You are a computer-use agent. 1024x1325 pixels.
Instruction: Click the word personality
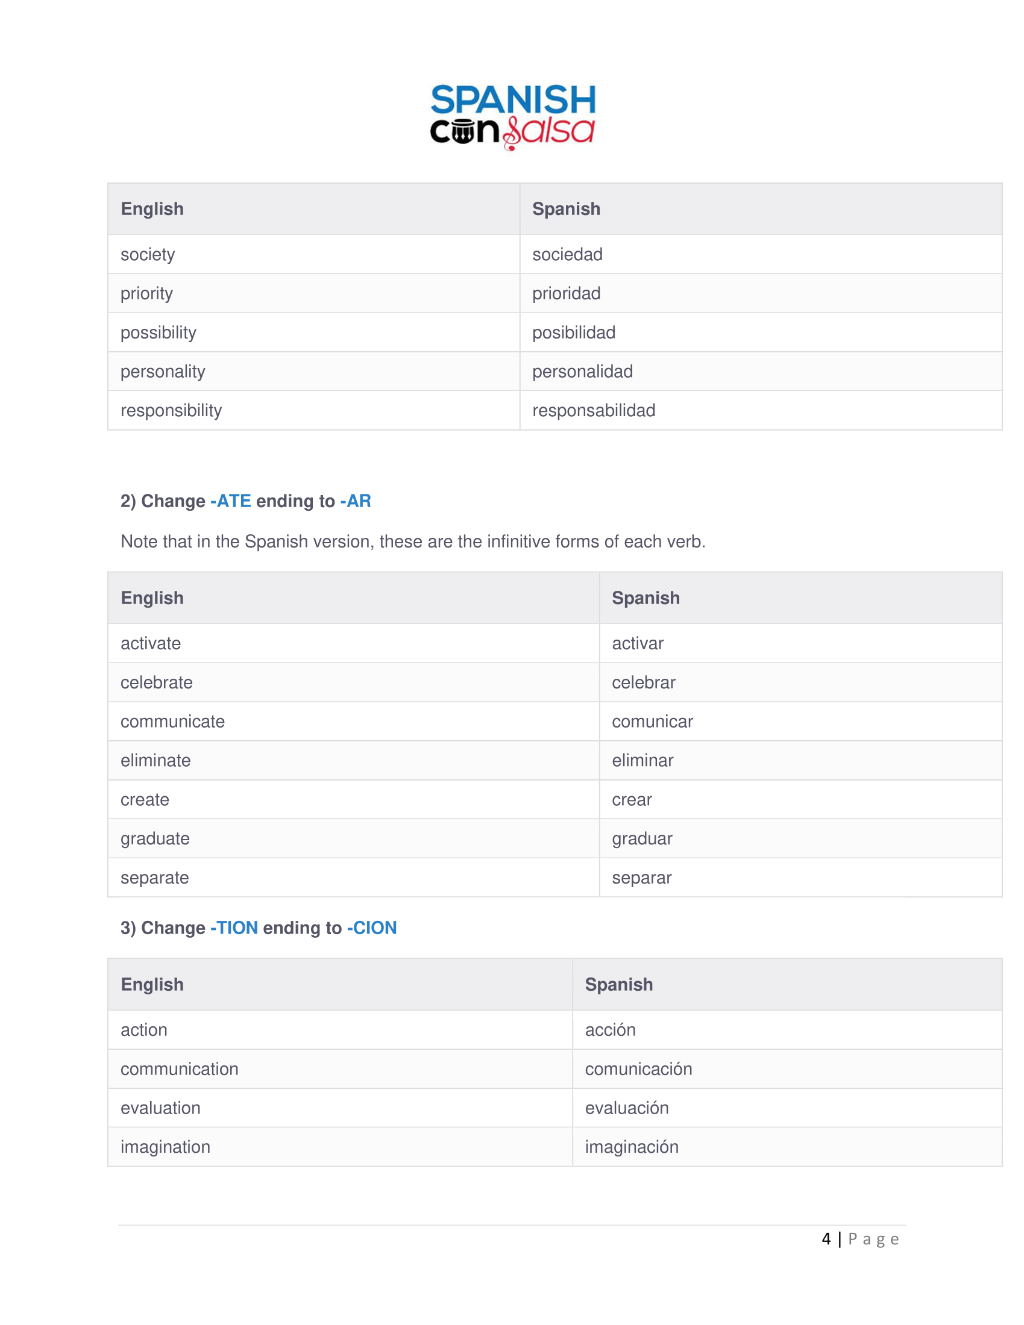pyautogui.click(x=163, y=372)
